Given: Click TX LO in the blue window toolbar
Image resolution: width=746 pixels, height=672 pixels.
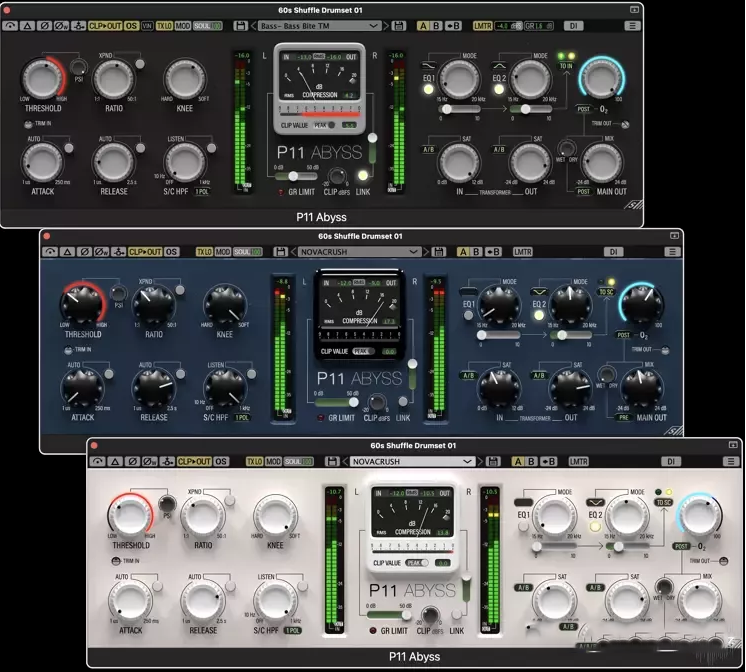Looking at the screenshot, I should (x=204, y=252).
